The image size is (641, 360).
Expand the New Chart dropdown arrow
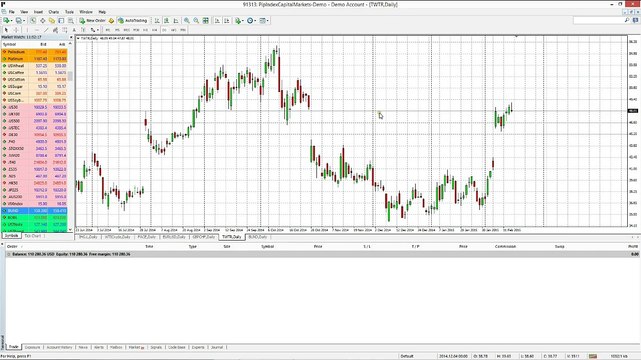tap(11, 20)
